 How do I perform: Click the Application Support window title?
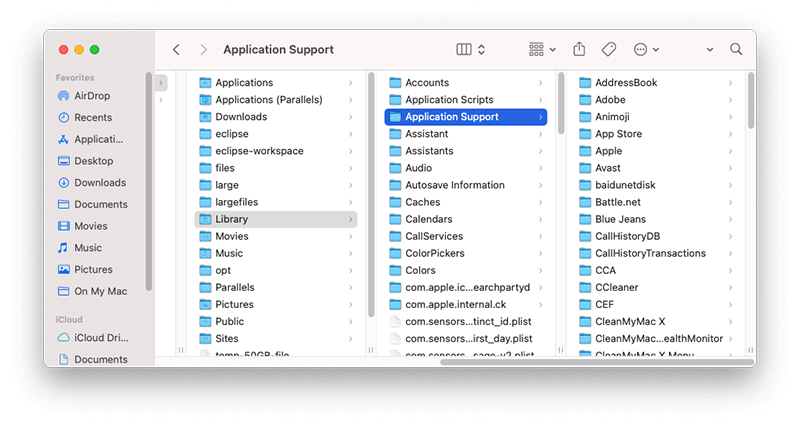coord(279,49)
